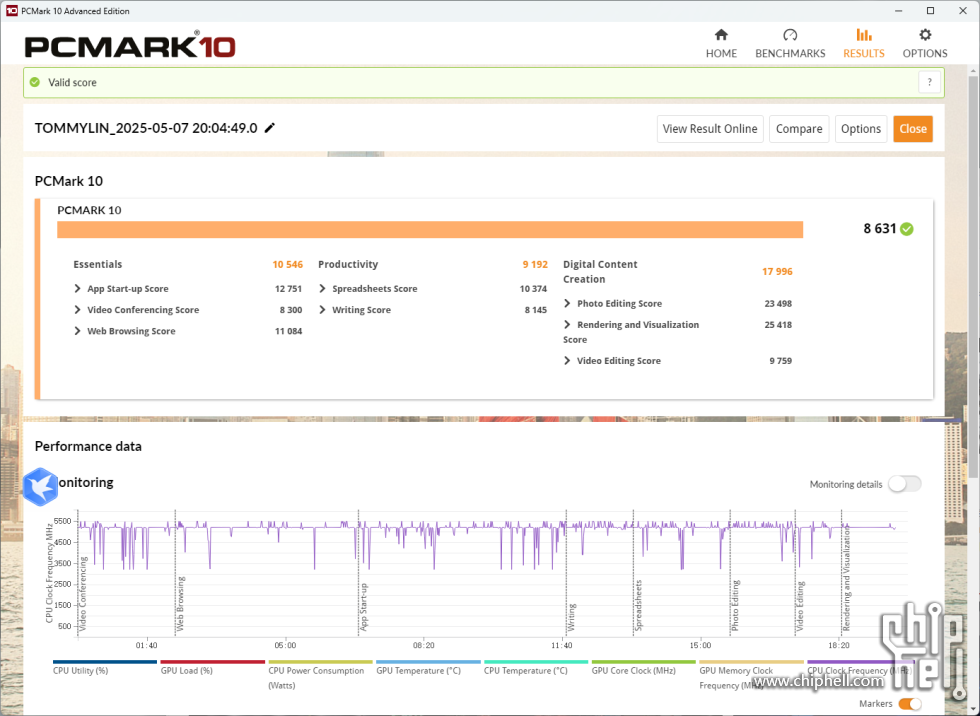
Task: Maximize the PCMark 10 window
Action: tap(930, 11)
